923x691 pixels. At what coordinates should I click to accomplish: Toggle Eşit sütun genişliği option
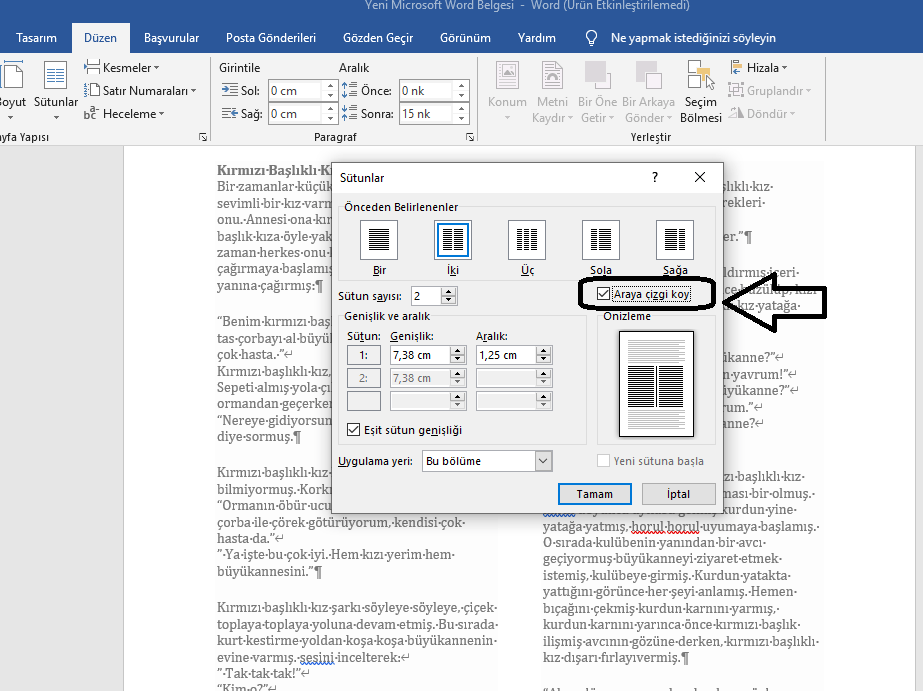click(x=354, y=429)
